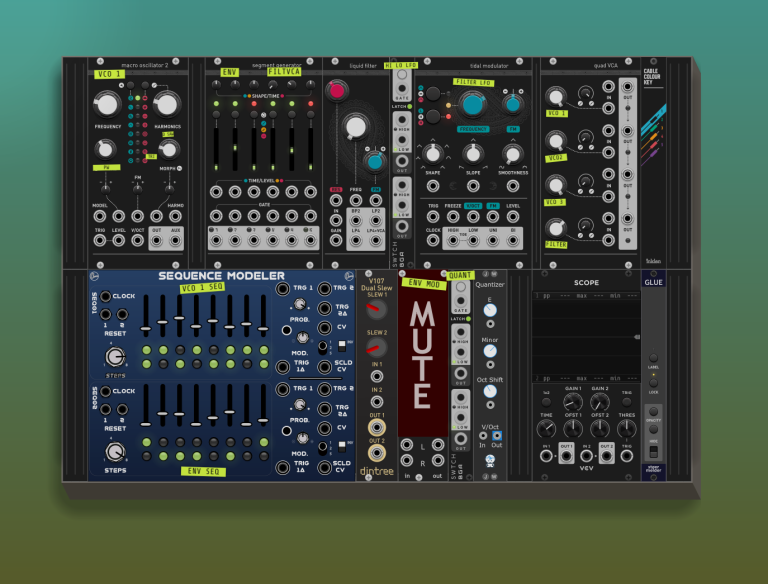Click the SEQ001 STEPS knob
768x584 pixels.
(x=115, y=357)
